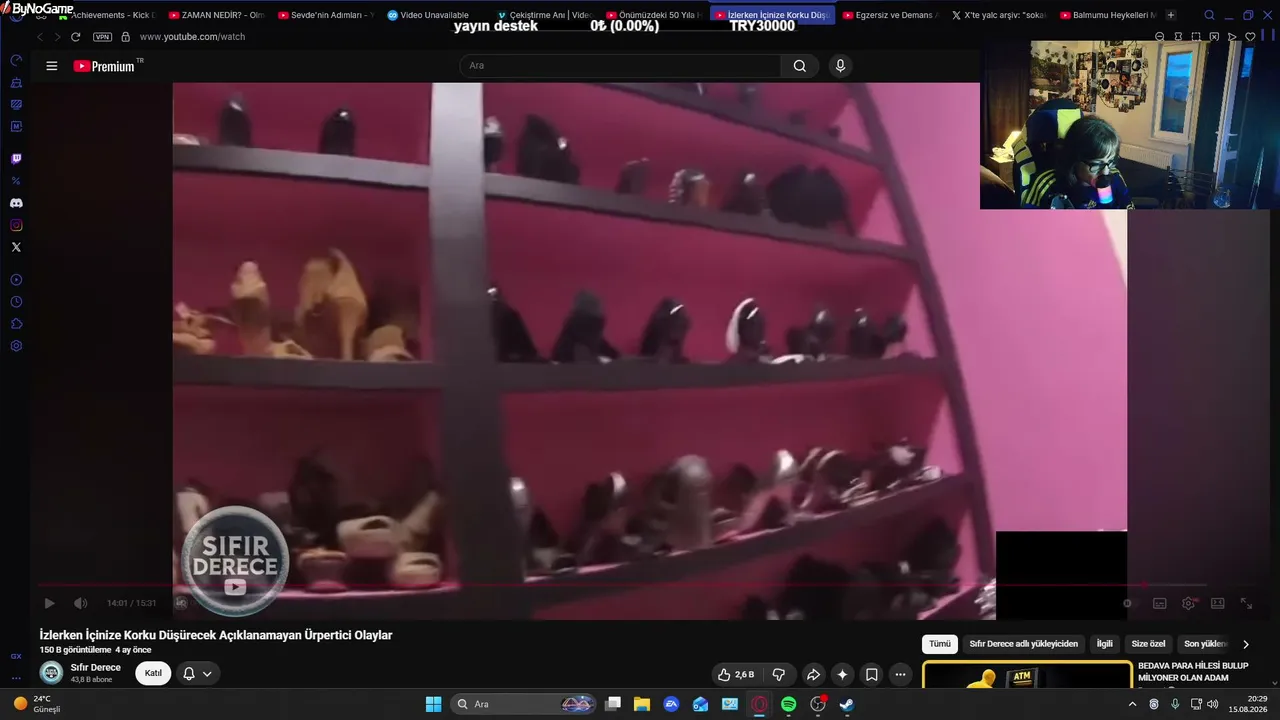The image size is (1280, 720).
Task: Enter fullscreen mode in video player
Action: (x=1247, y=603)
